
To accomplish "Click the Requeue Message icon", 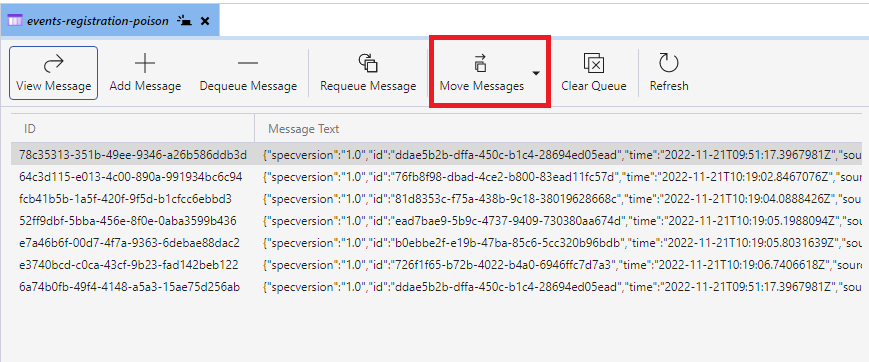I will coord(368,63).
